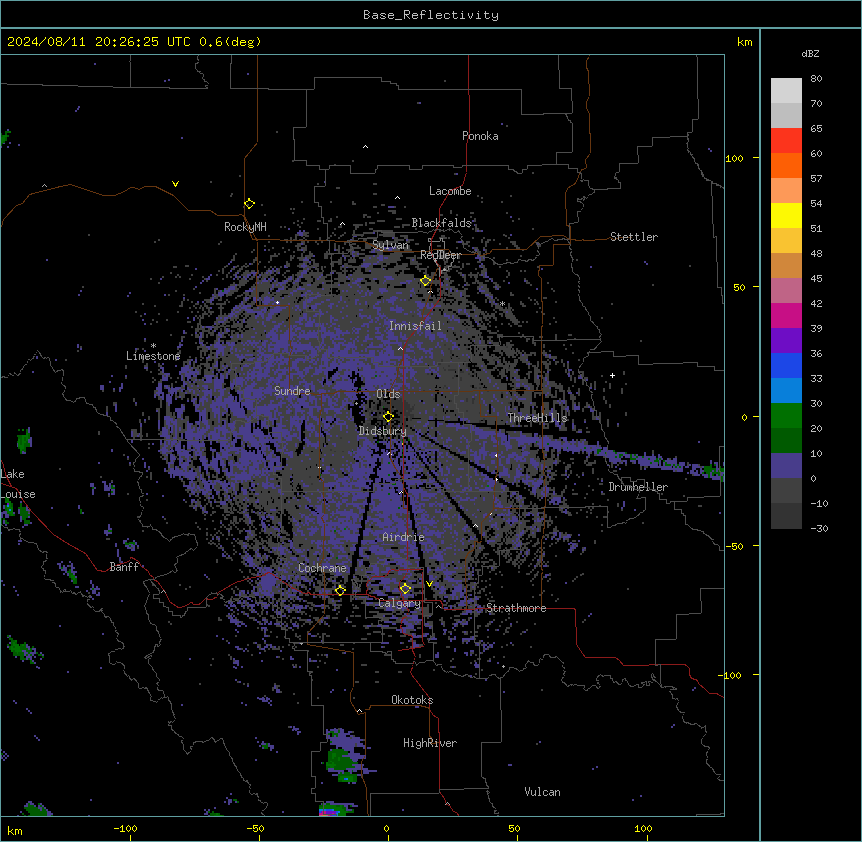The image size is (862, 842).
Task: Click the Lacombe city label
Action: (x=450, y=191)
